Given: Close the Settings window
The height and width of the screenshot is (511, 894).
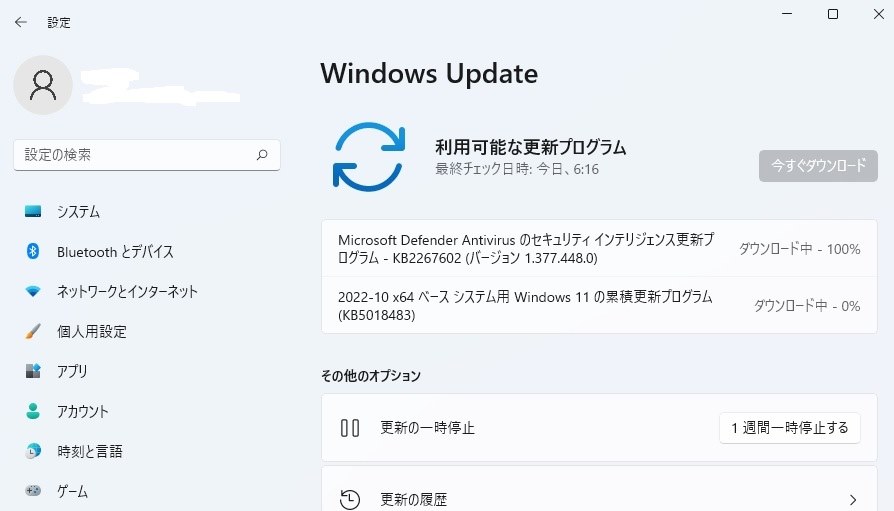Looking at the screenshot, I should pyautogui.click(x=879, y=14).
